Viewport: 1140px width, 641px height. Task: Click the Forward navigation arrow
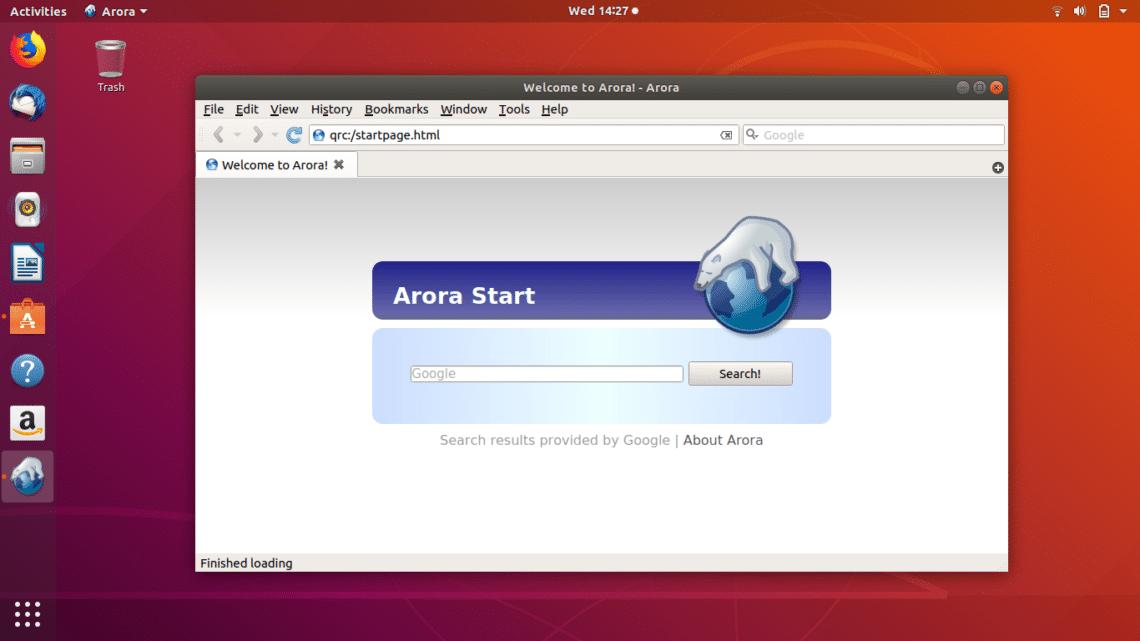tap(257, 134)
